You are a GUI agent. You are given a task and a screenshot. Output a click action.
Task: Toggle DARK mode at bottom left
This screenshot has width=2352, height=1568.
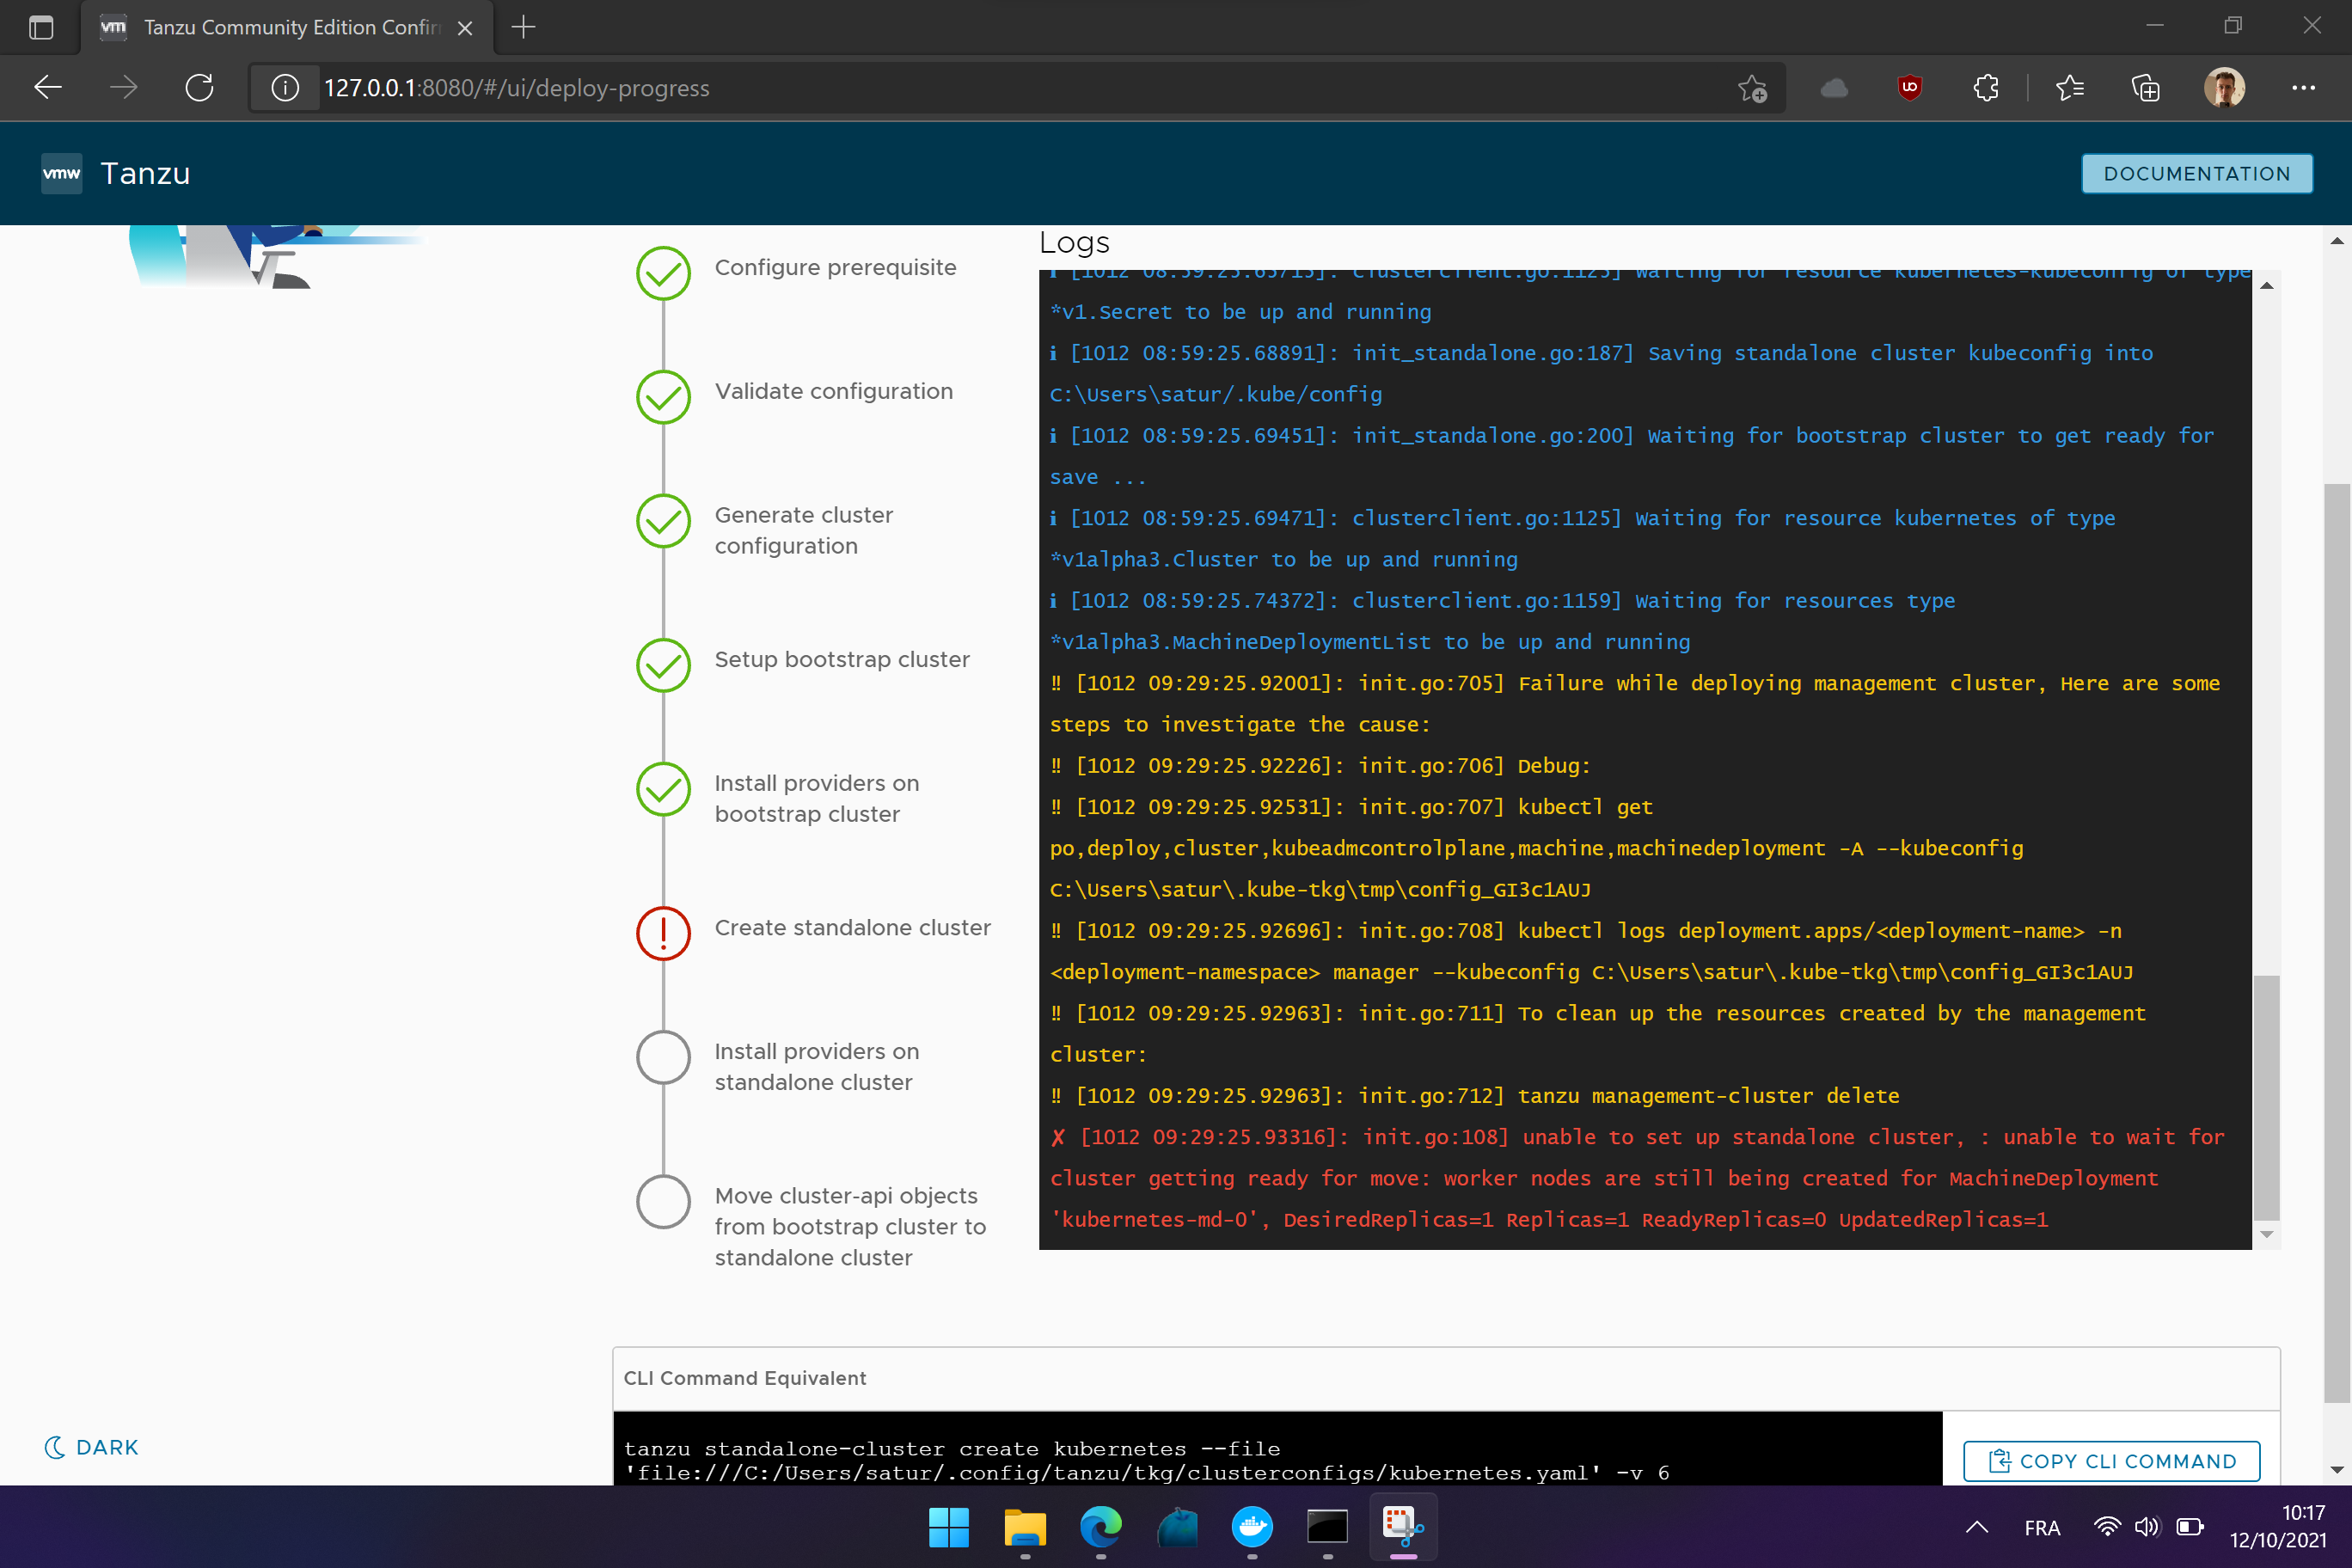90,1446
